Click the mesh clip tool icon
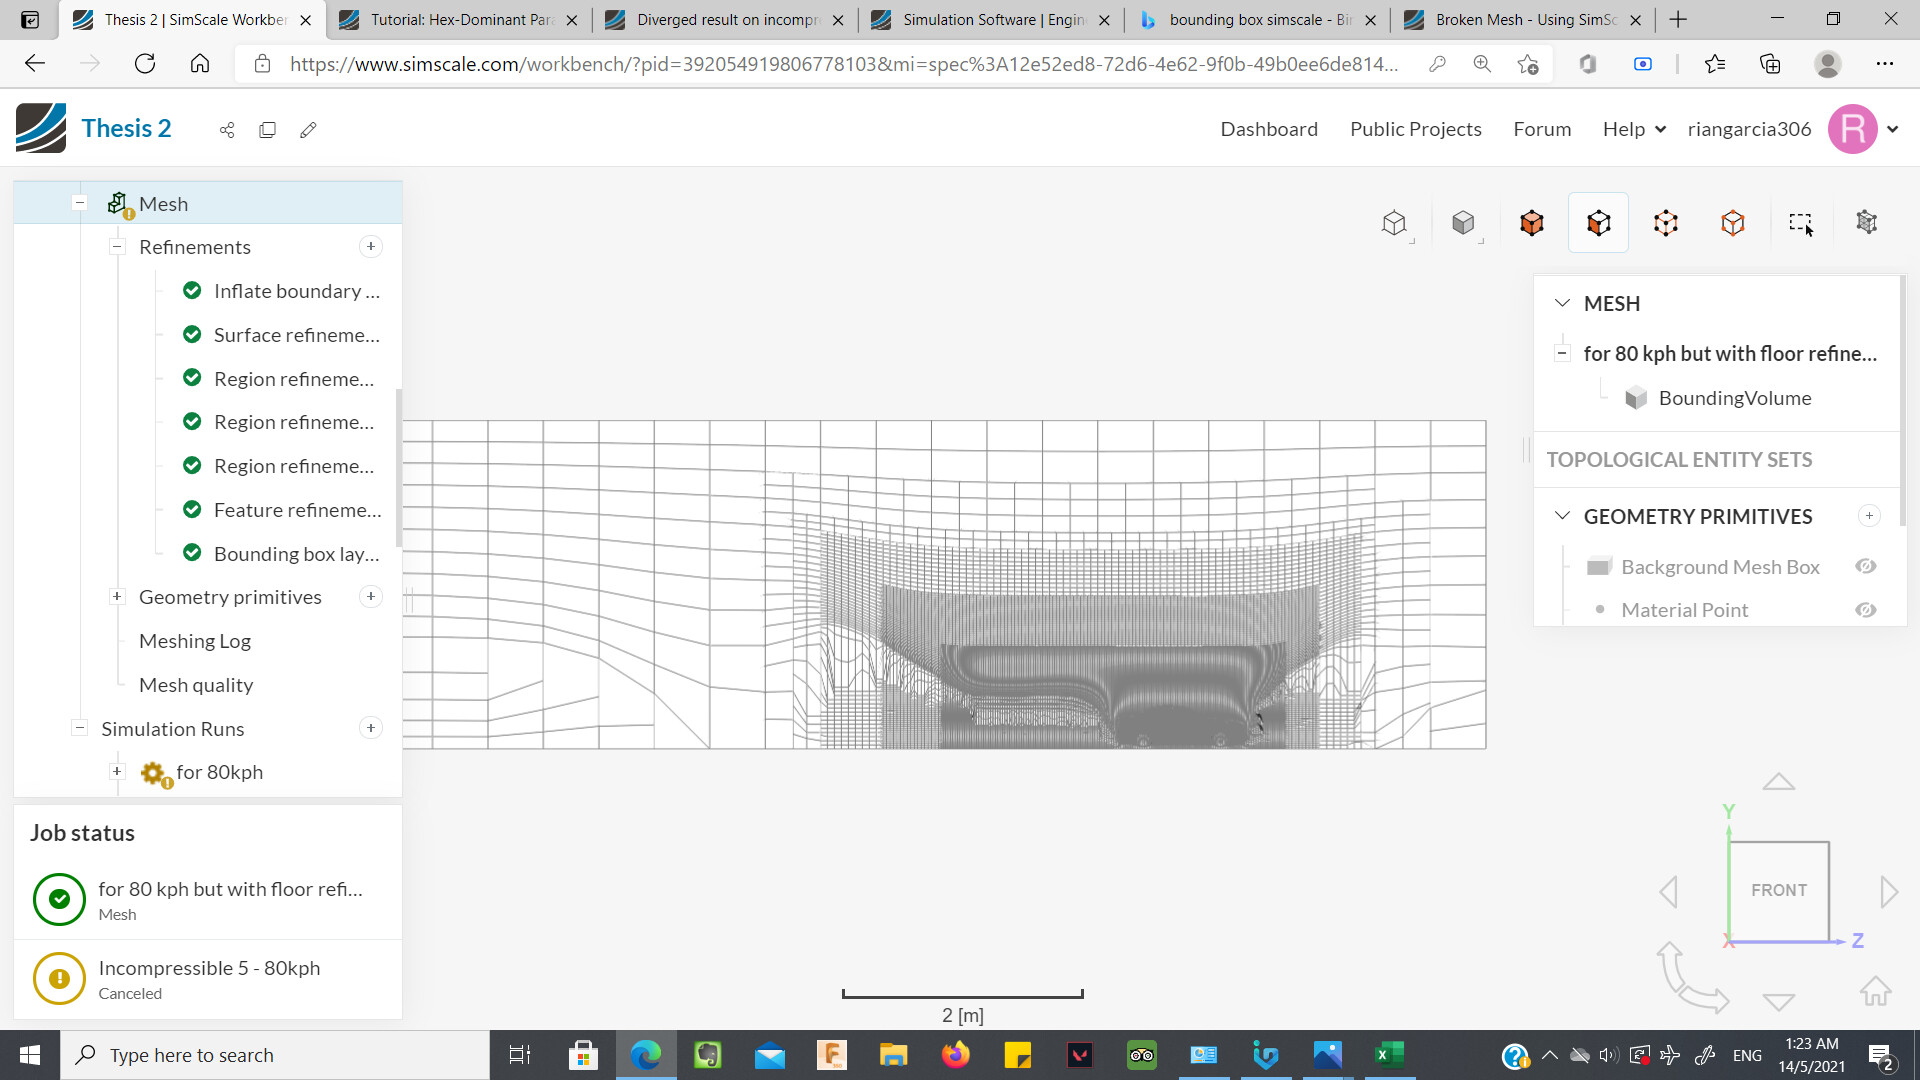Viewport: 1920px width, 1080px height. click(x=1866, y=223)
